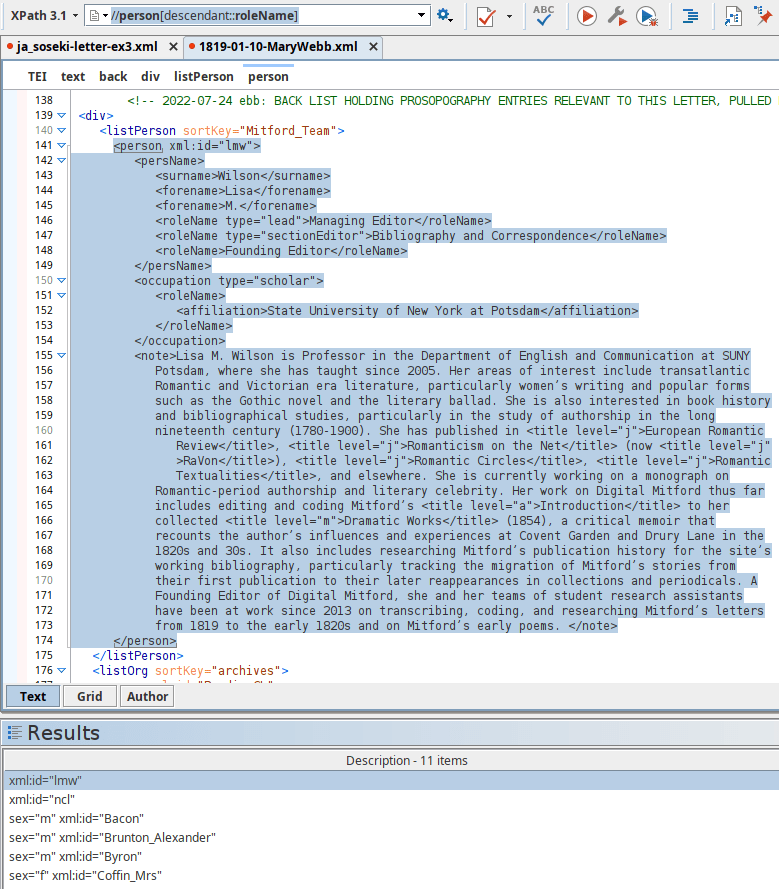Close the ja_soseki-letter-ex3.xml tab
Screen dimensions: 779x889
click(x=173, y=46)
